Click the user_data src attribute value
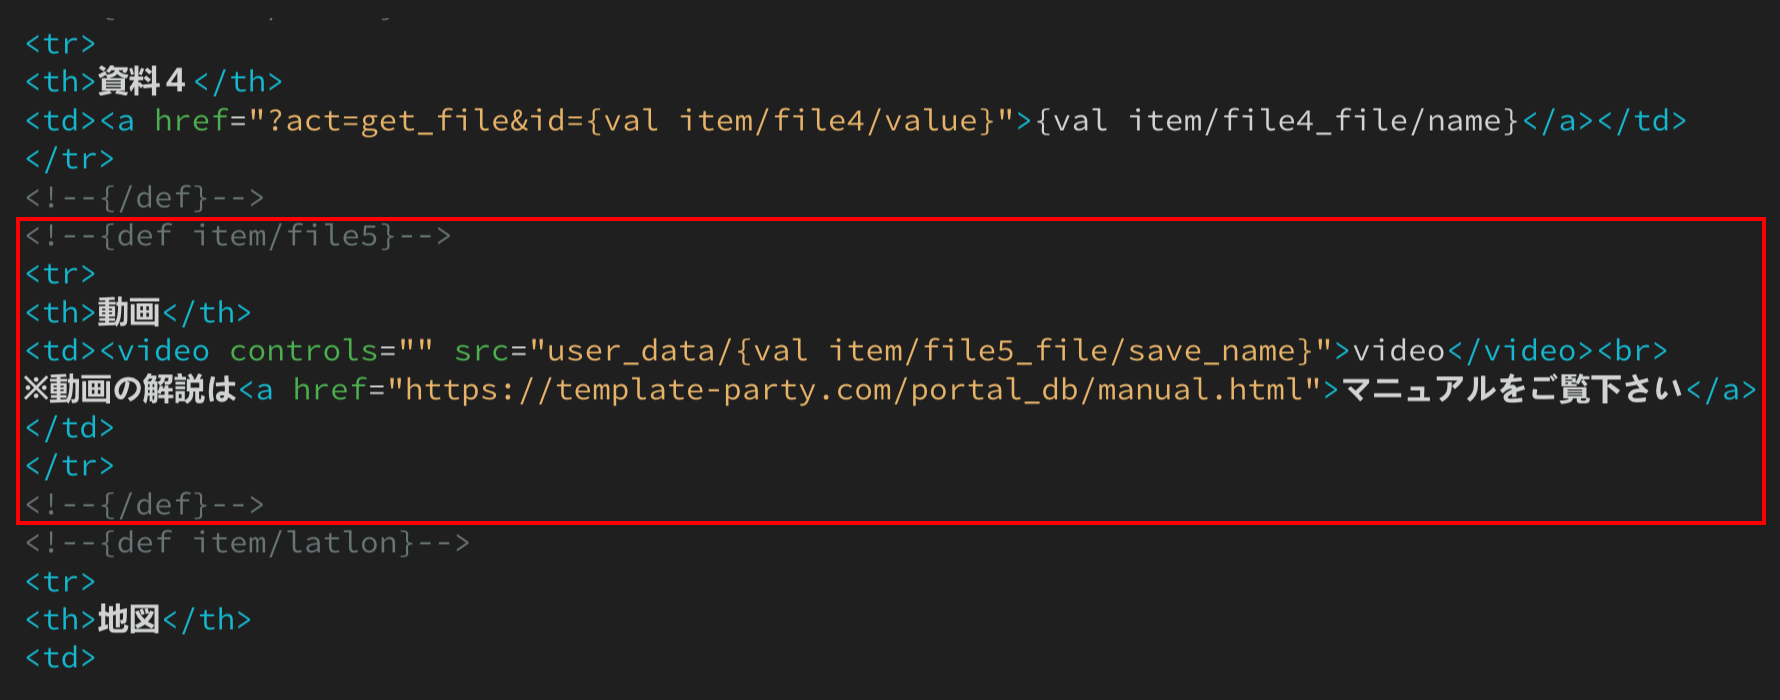 pos(931,351)
